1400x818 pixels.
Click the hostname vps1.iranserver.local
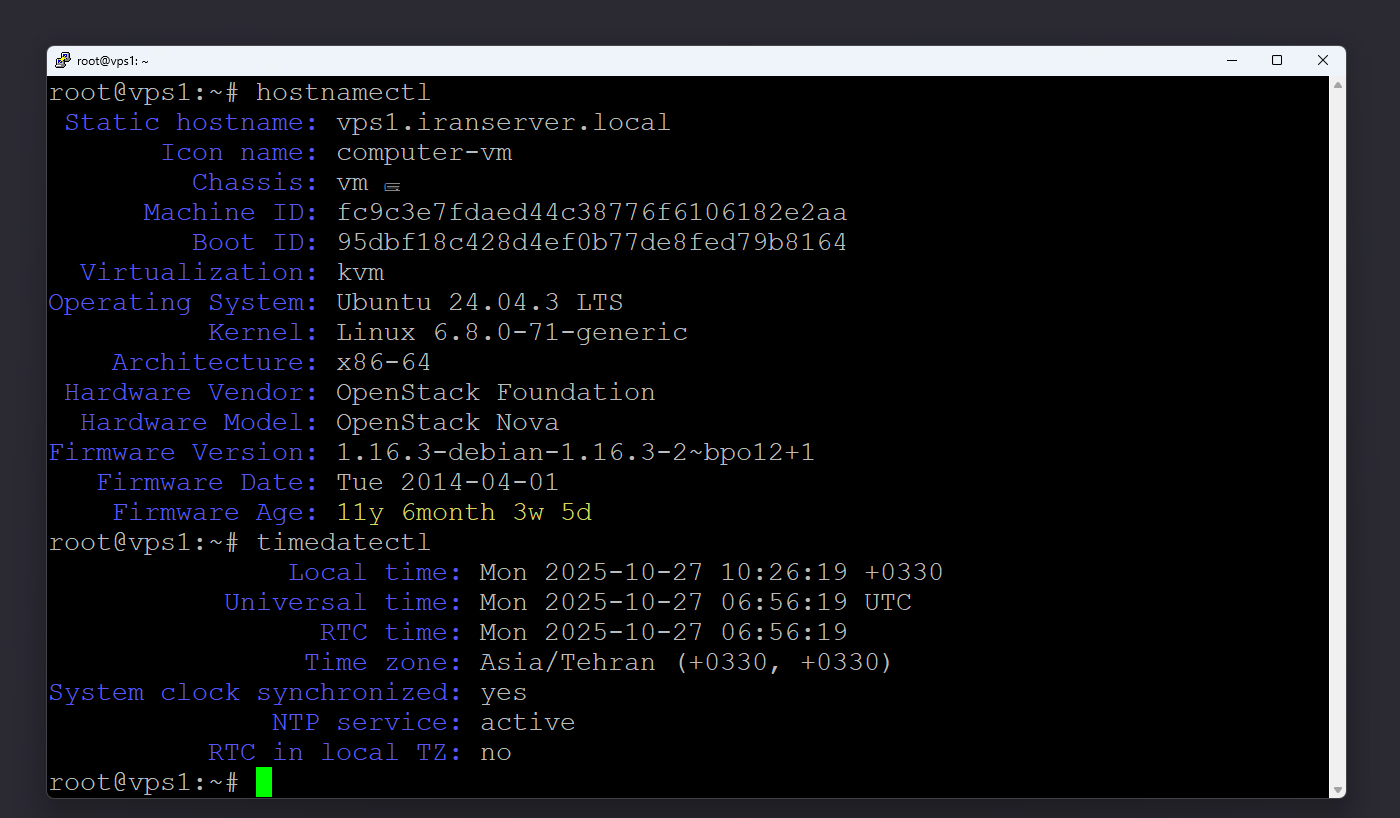coord(503,123)
